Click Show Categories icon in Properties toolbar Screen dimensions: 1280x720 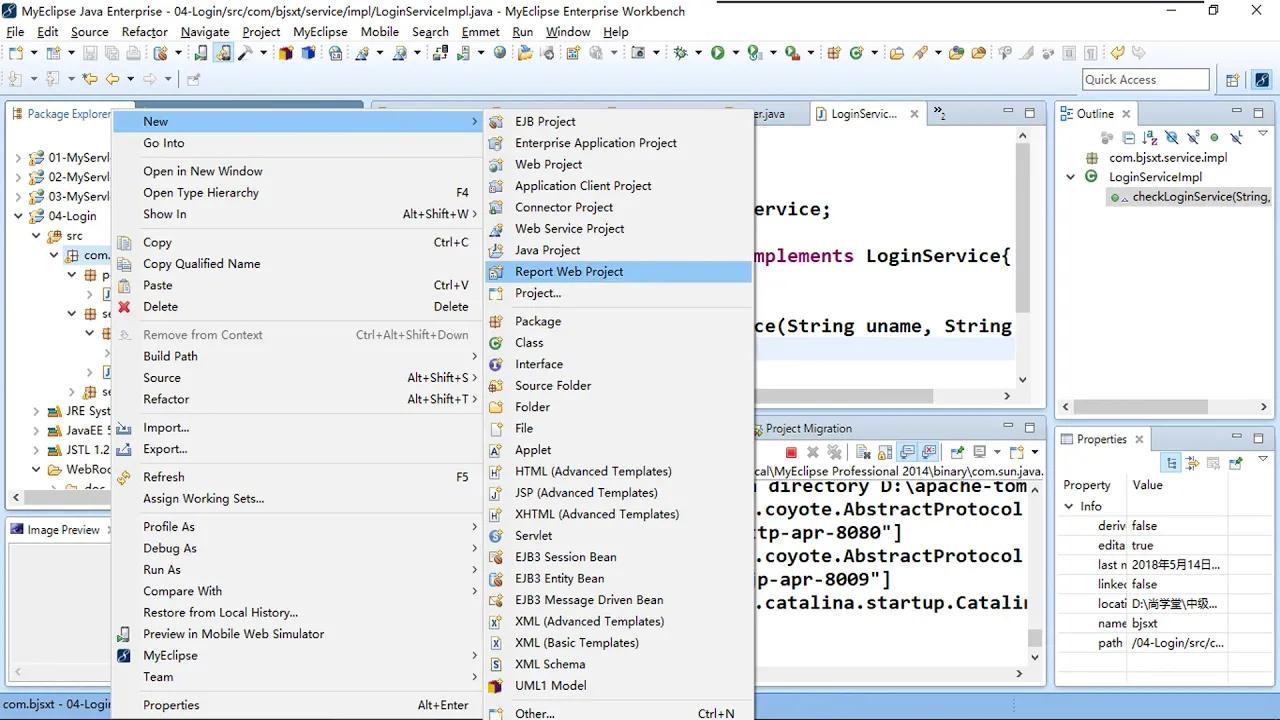1171,463
